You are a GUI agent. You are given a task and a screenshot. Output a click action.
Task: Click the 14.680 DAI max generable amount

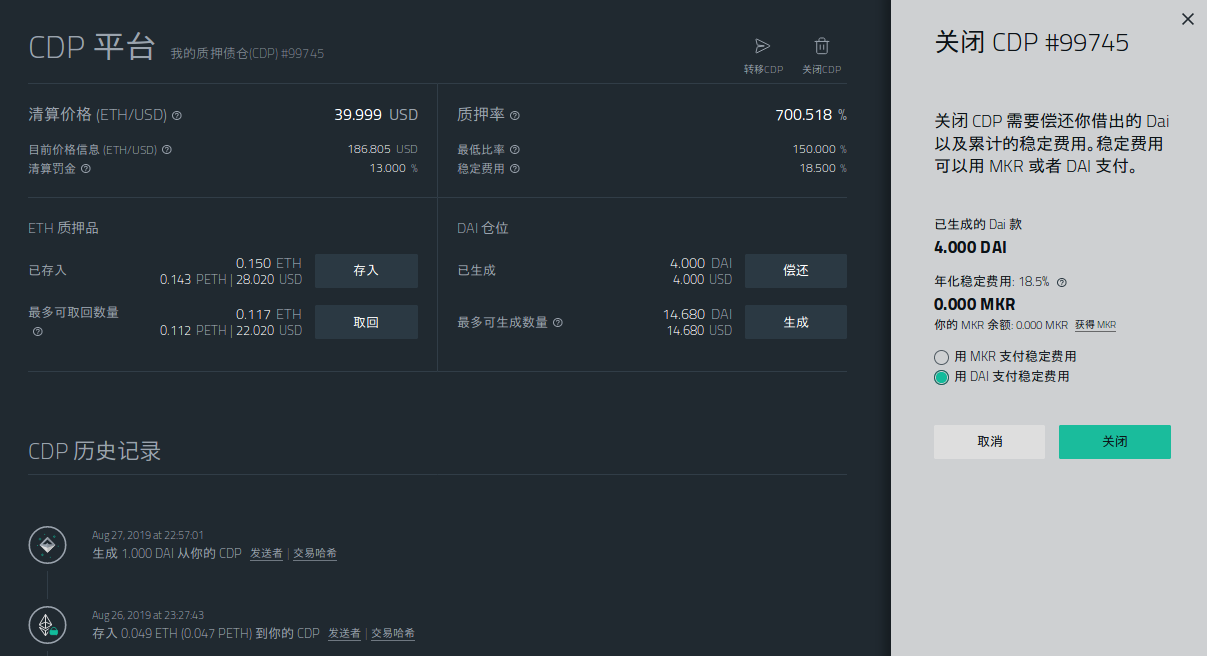coord(697,314)
